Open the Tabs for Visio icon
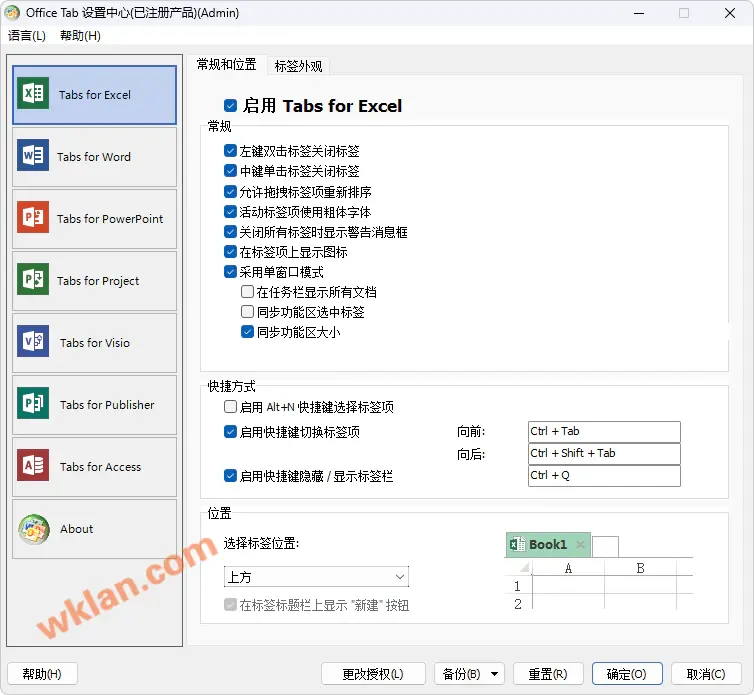754x695 pixels. tap(33, 341)
